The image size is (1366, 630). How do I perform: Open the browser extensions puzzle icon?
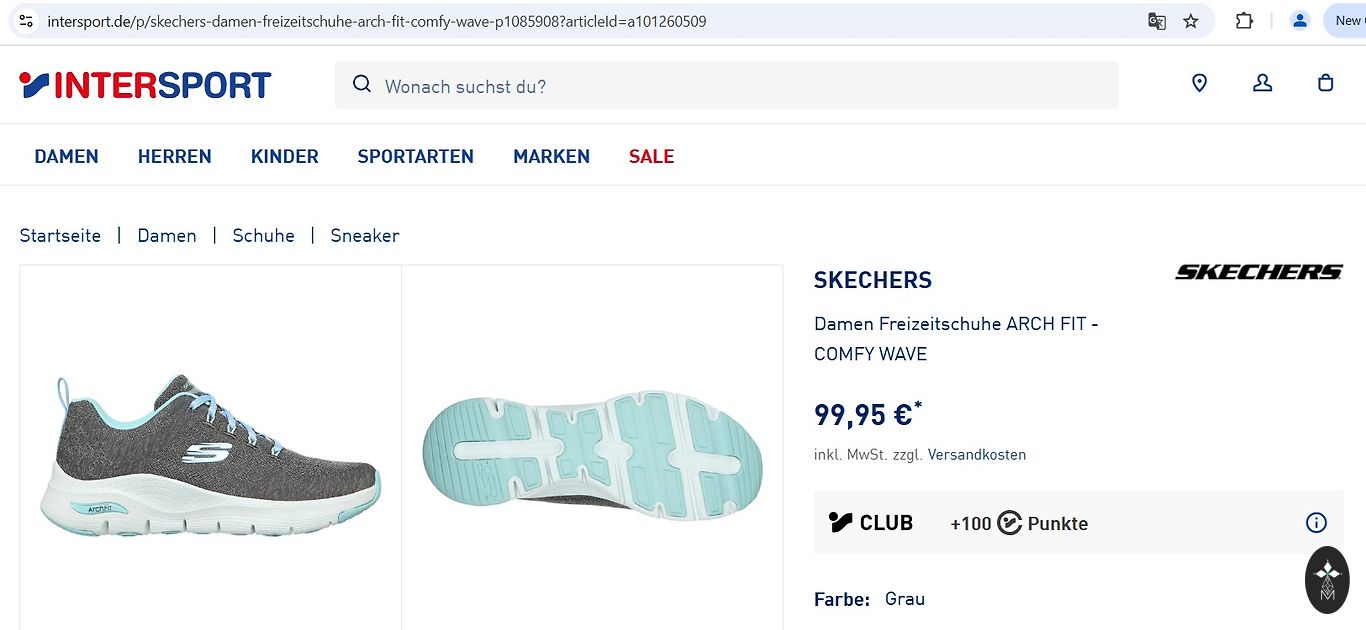coord(1244,21)
